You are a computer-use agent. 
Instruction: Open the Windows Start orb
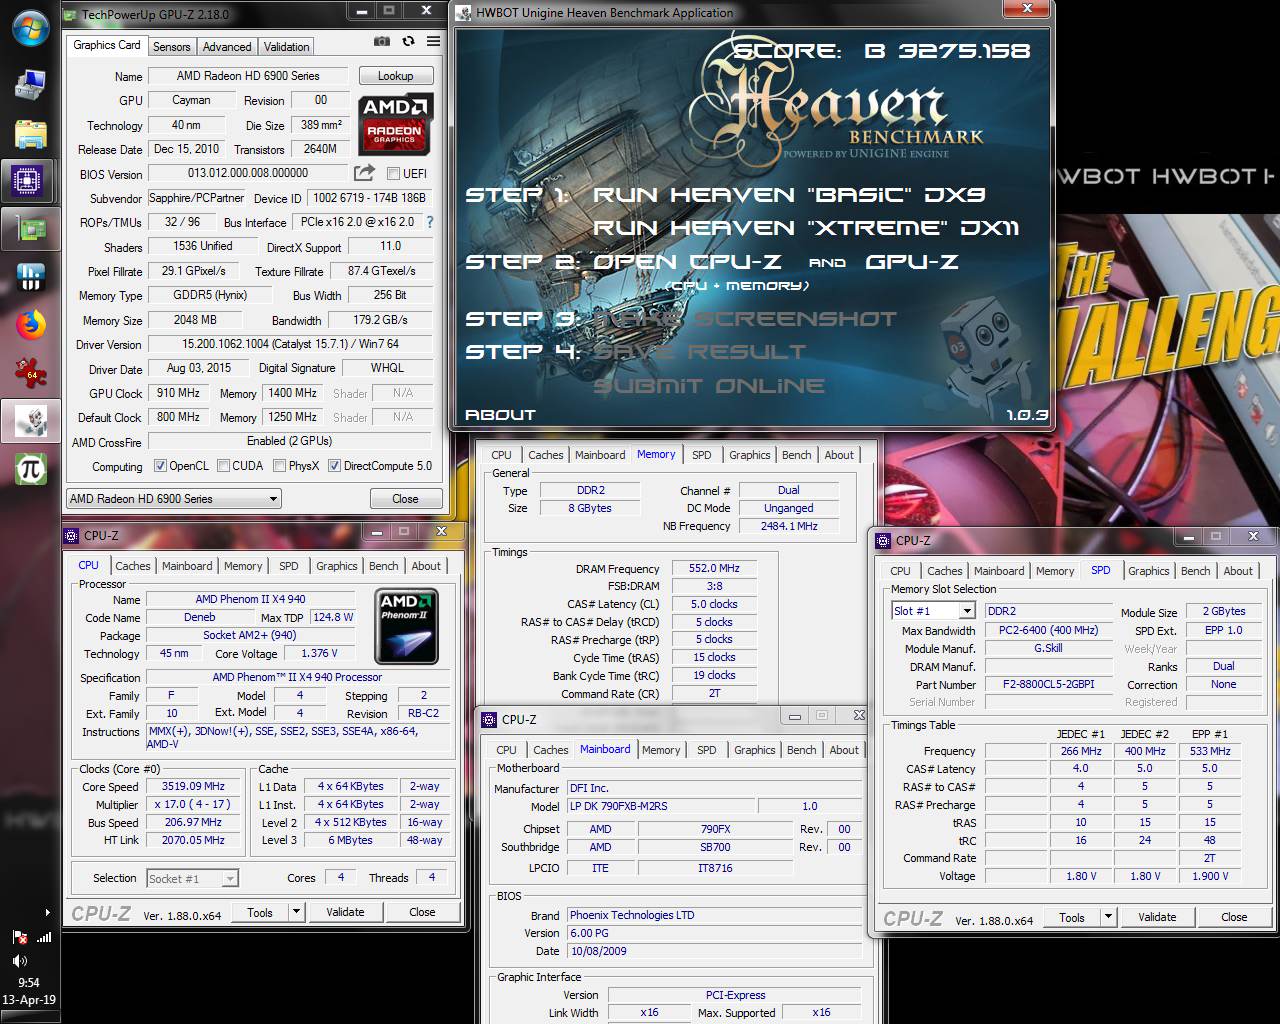pos(31,28)
